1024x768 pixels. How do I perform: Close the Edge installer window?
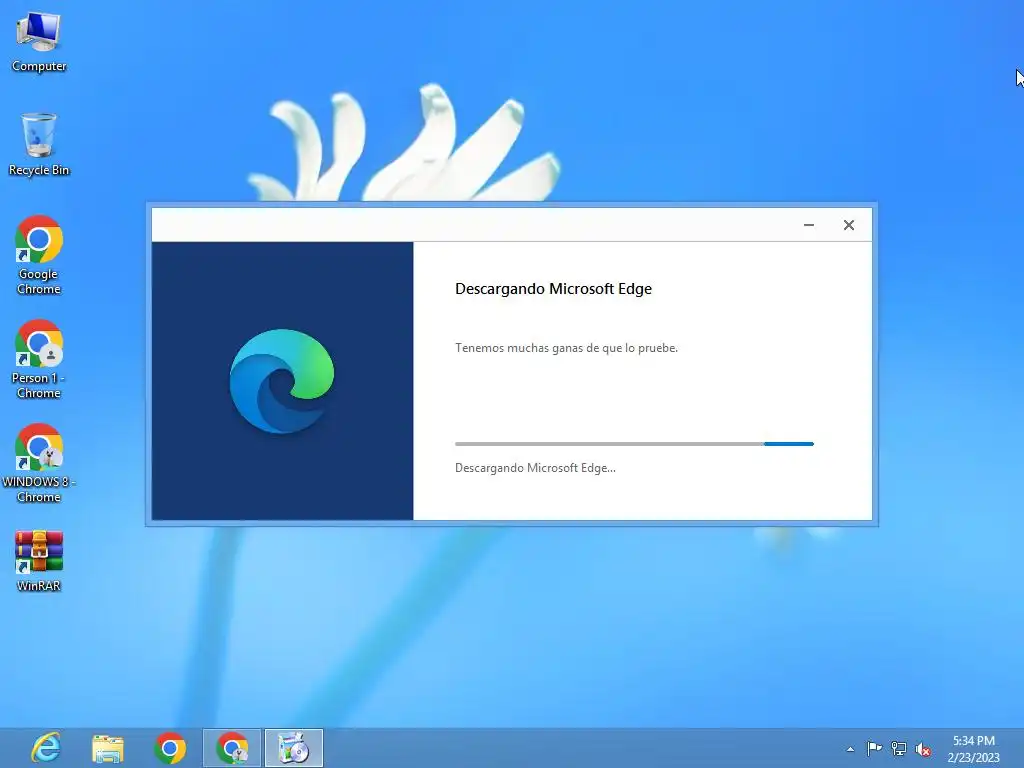coord(848,225)
